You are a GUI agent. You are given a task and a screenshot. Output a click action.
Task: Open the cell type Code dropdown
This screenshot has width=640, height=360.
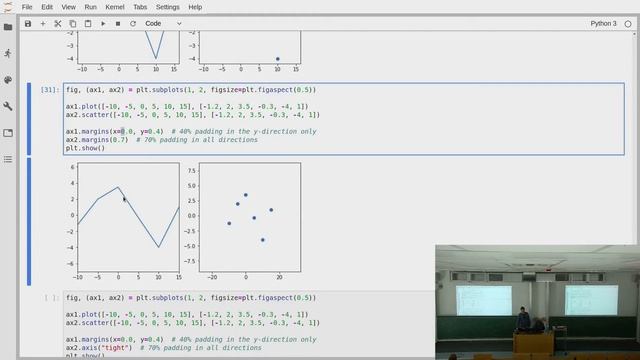163,24
